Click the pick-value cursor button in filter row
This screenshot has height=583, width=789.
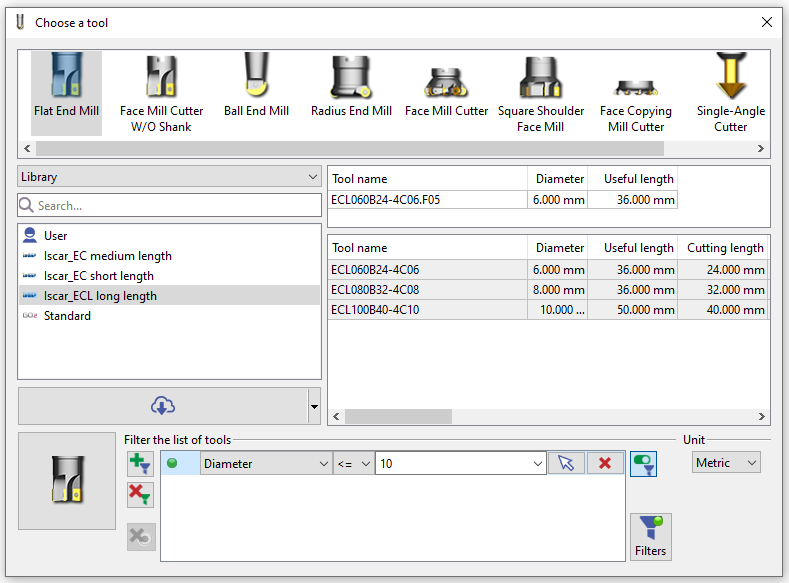point(567,463)
